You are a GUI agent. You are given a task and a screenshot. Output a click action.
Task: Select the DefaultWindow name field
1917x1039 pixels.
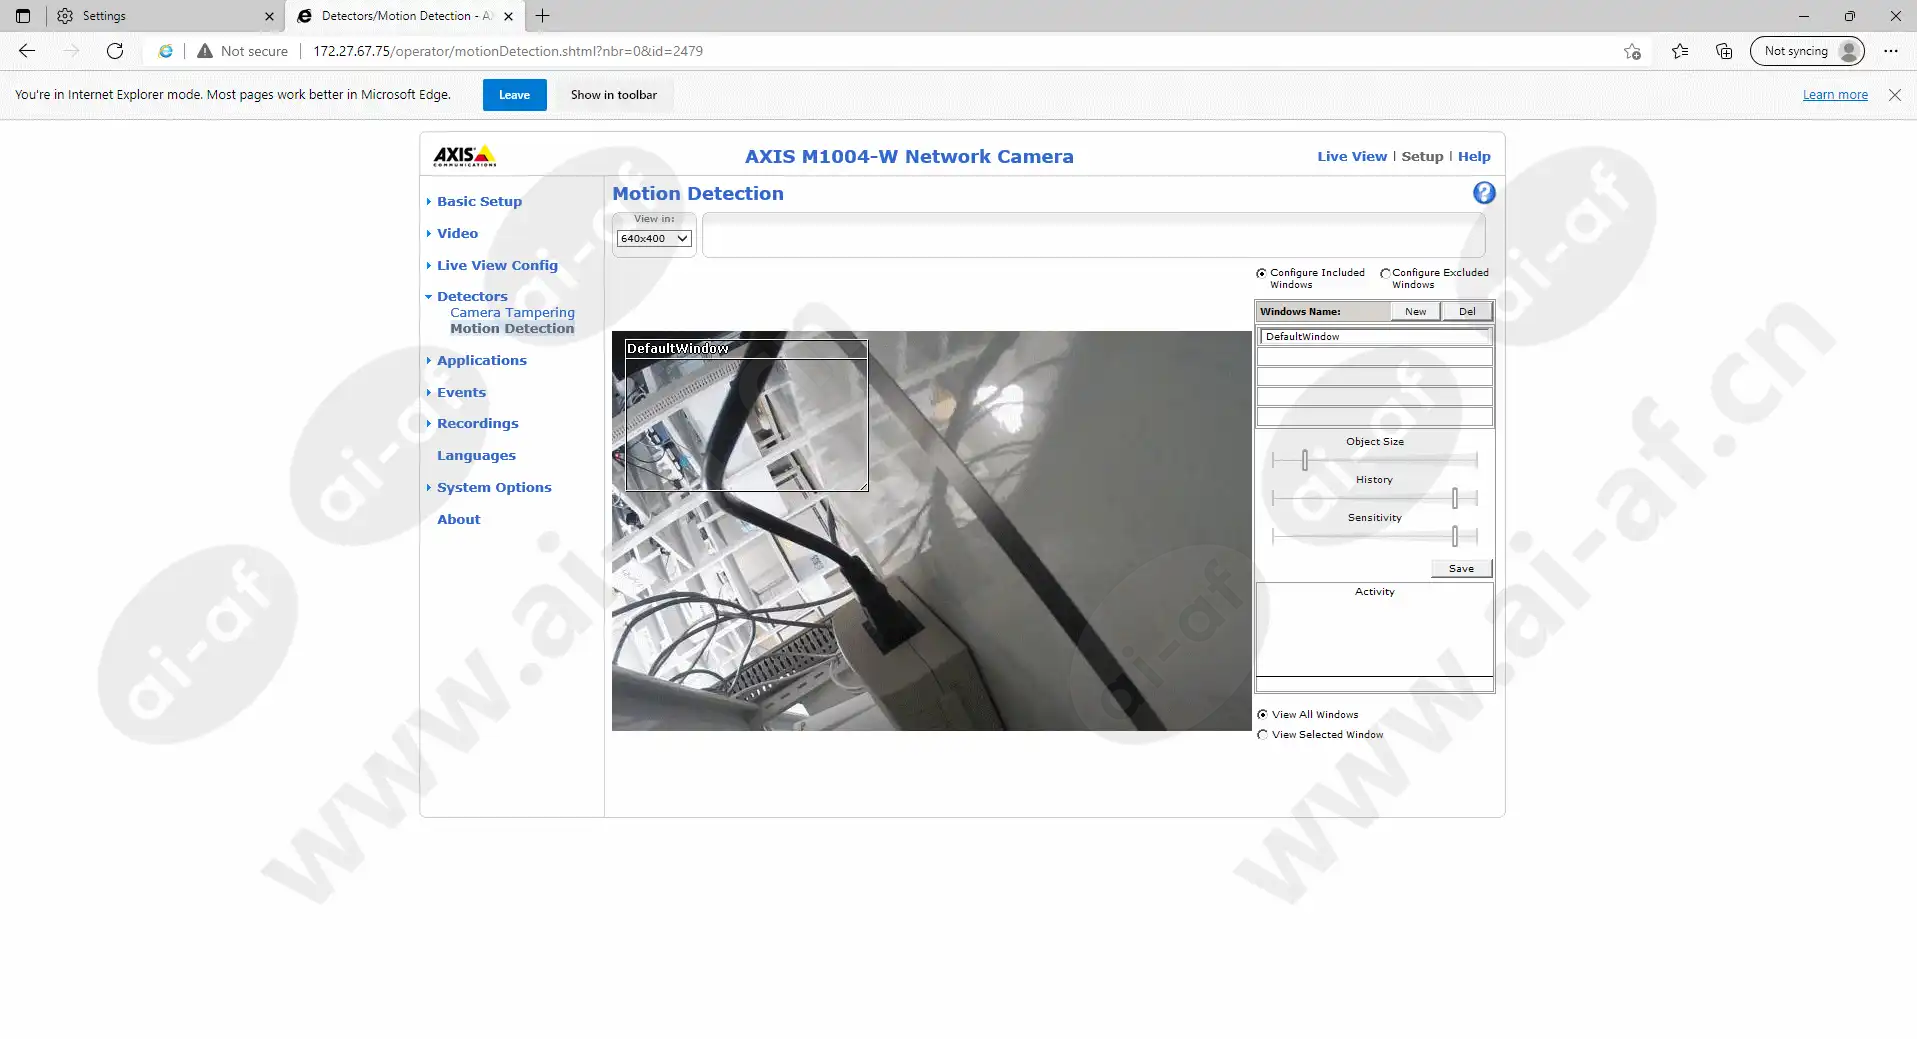click(1375, 337)
